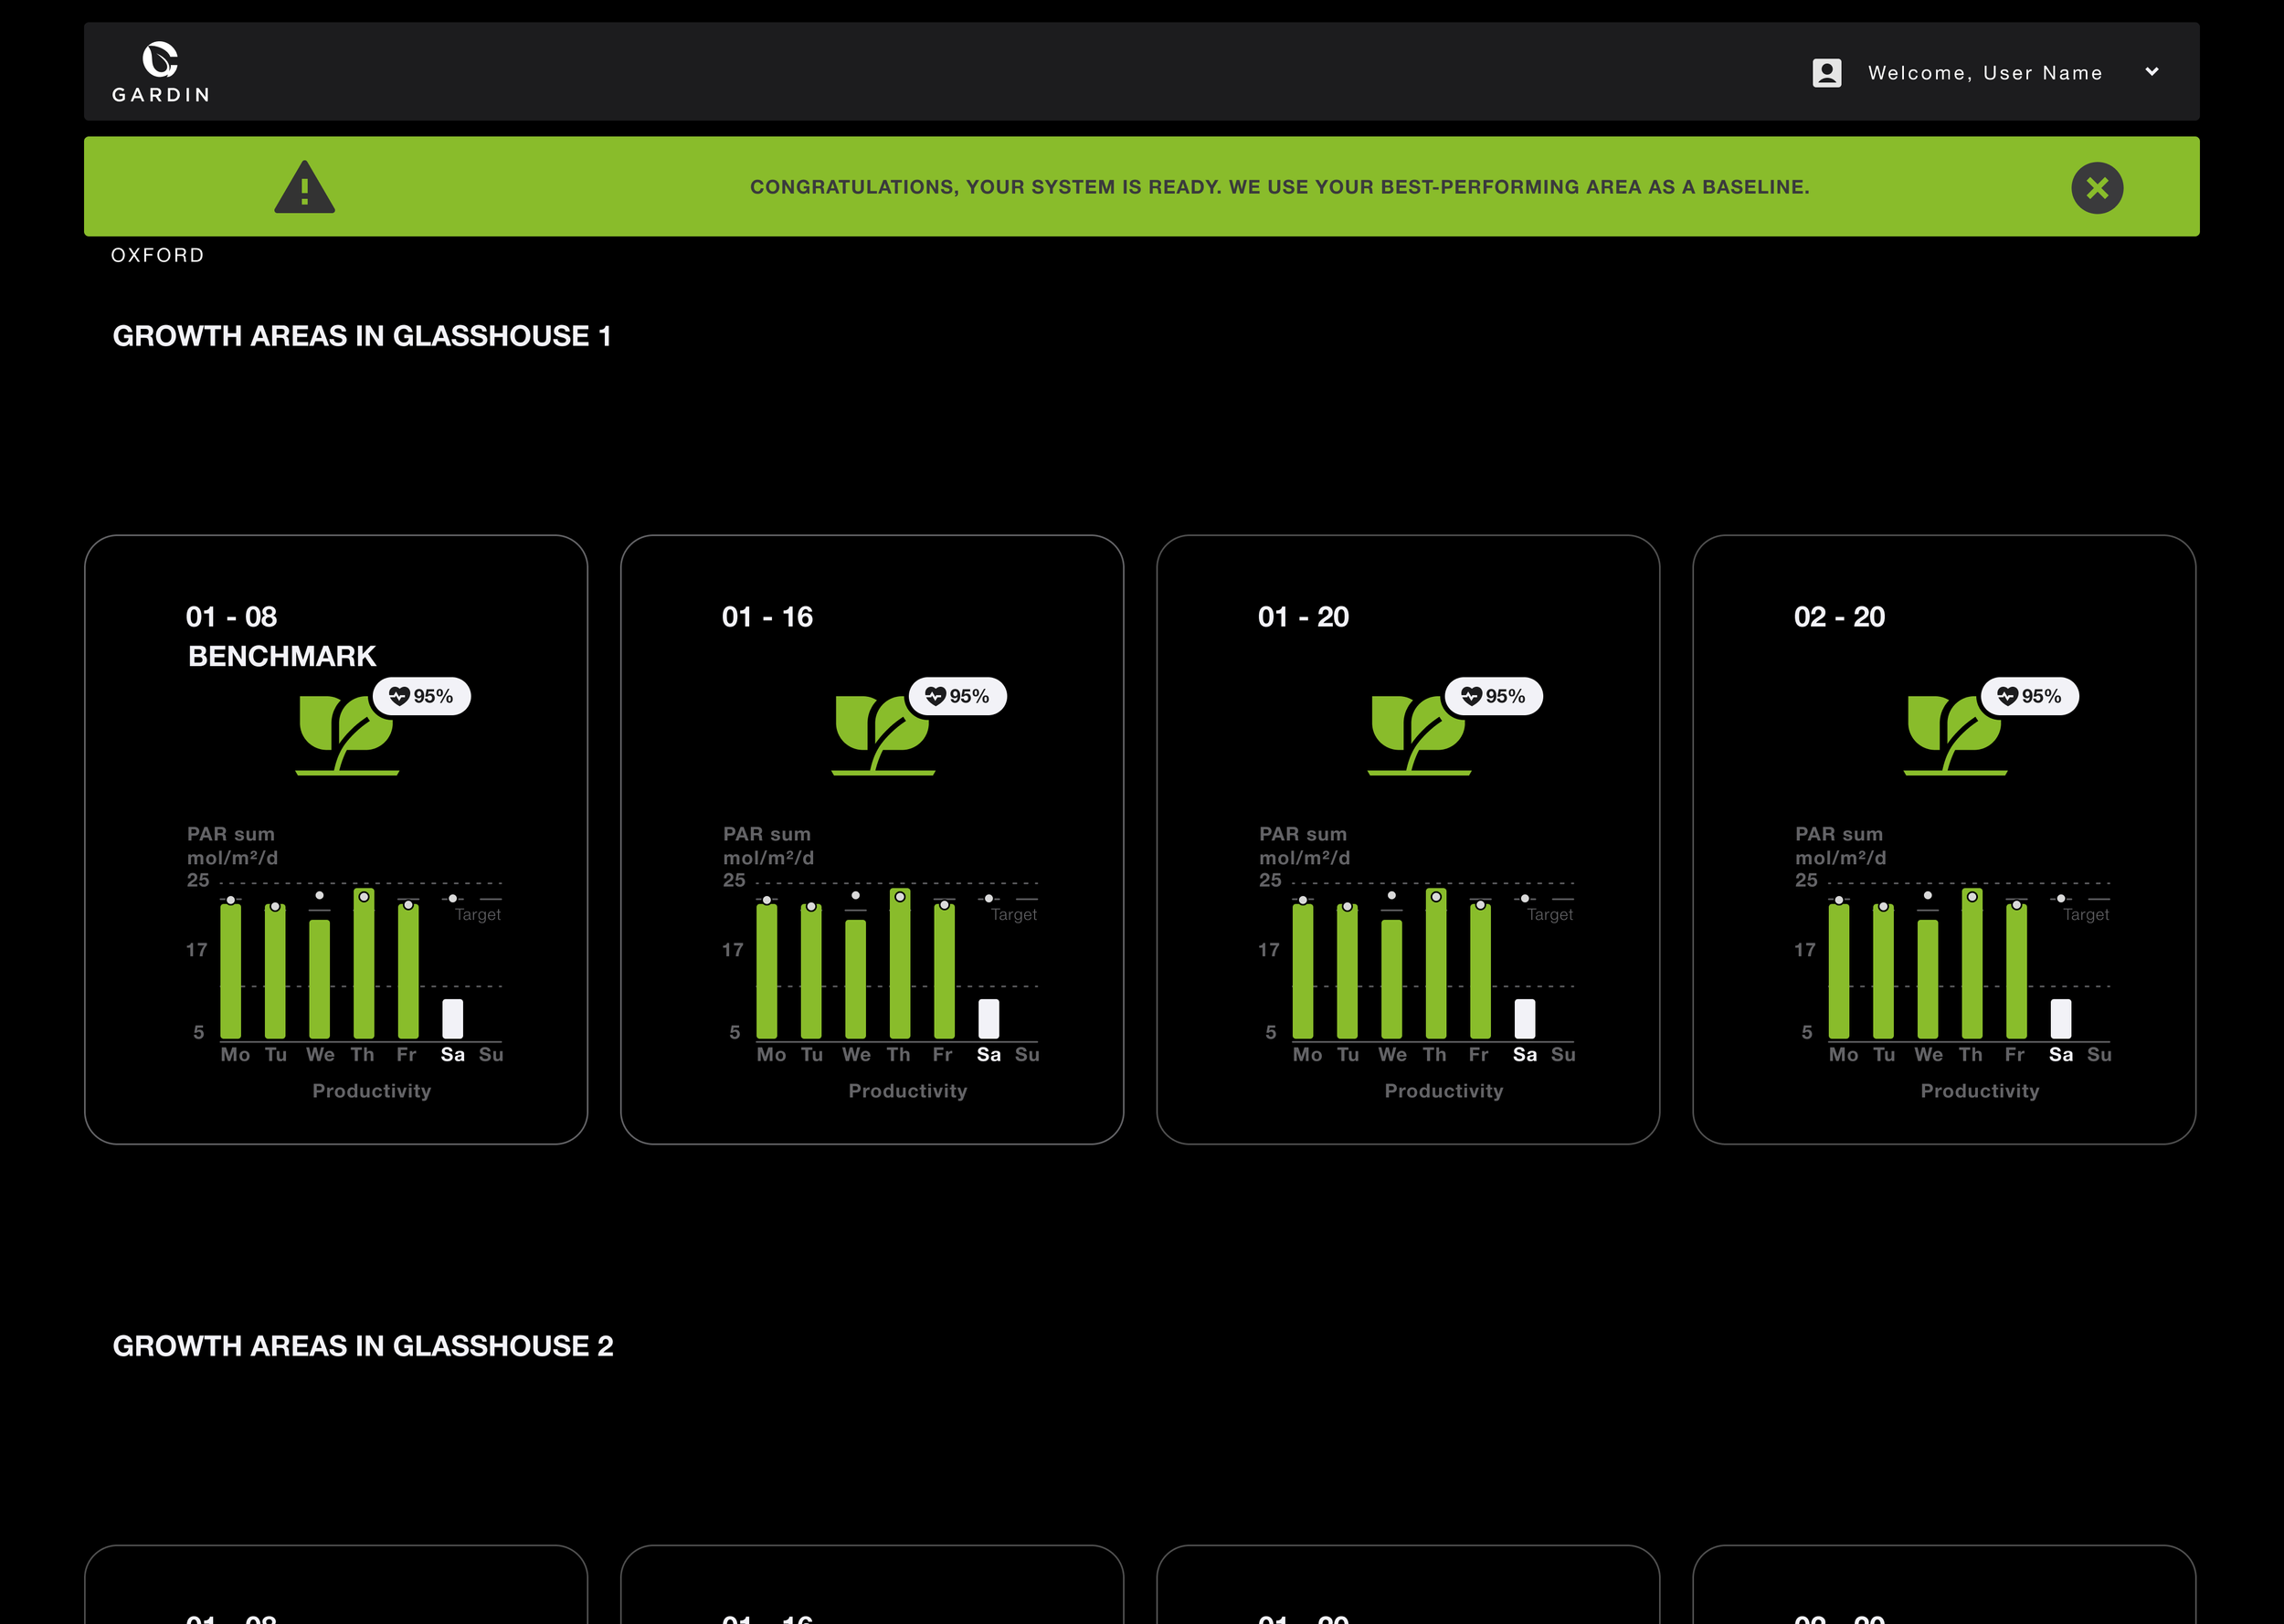This screenshot has height=1624, width=2284.
Task: Expand the Welcome User Name dropdown arrow
Action: [x=2152, y=72]
